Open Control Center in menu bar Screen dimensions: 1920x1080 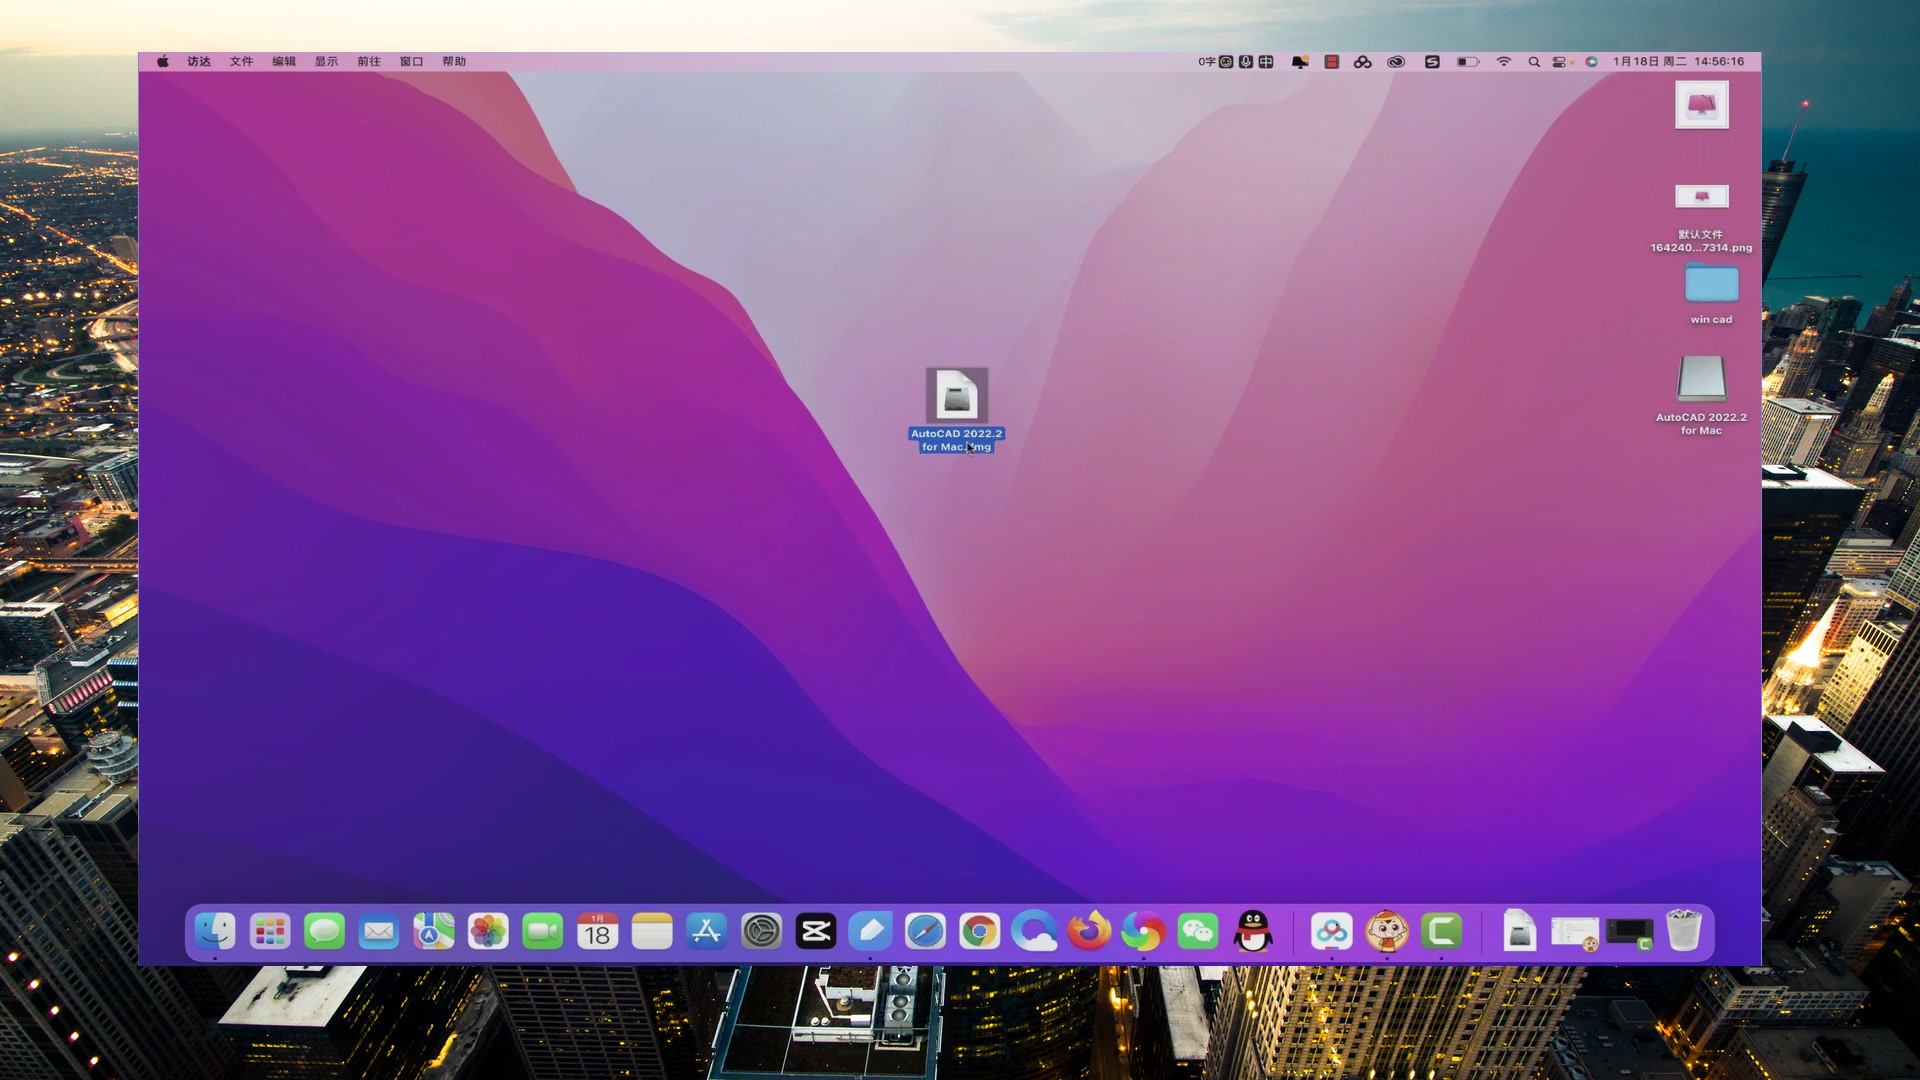point(1559,62)
